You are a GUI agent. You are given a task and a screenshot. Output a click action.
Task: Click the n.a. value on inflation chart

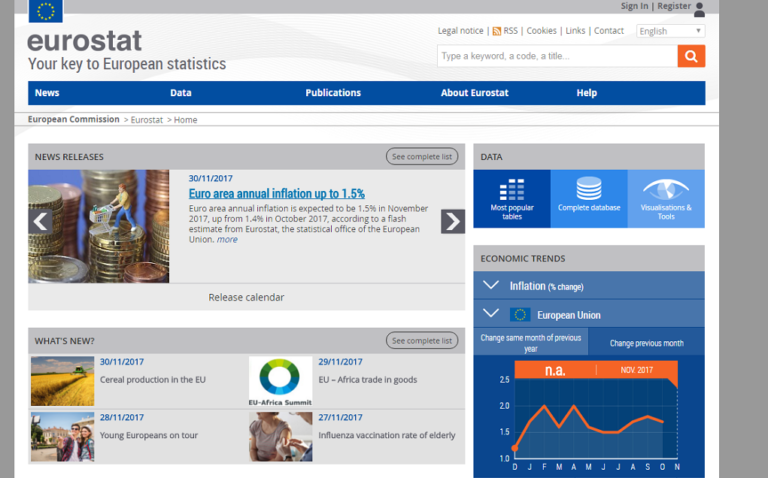[x=555, y=370]
